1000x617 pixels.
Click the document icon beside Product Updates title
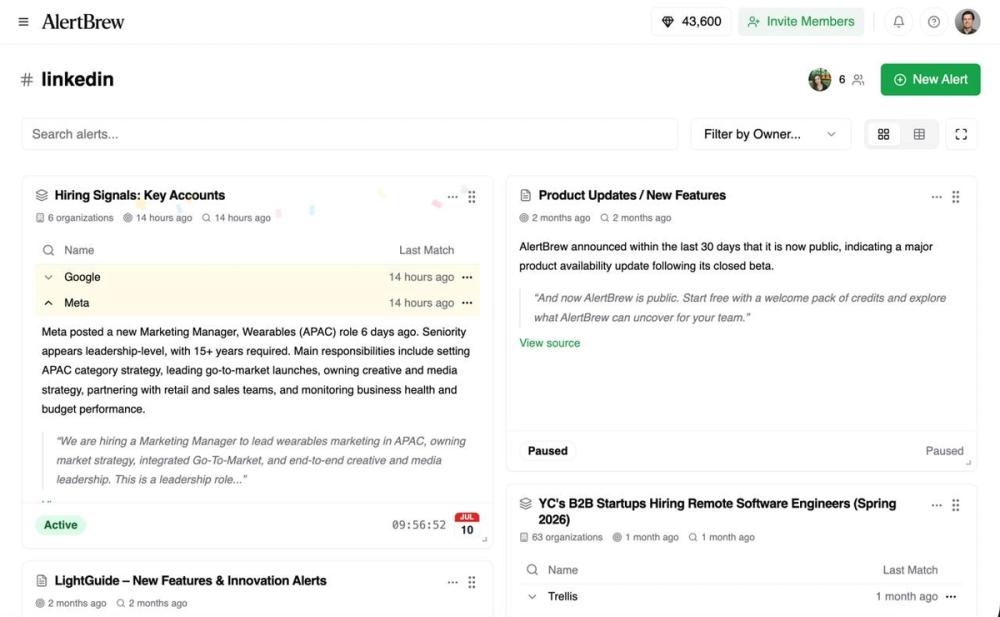coord(526,195)
